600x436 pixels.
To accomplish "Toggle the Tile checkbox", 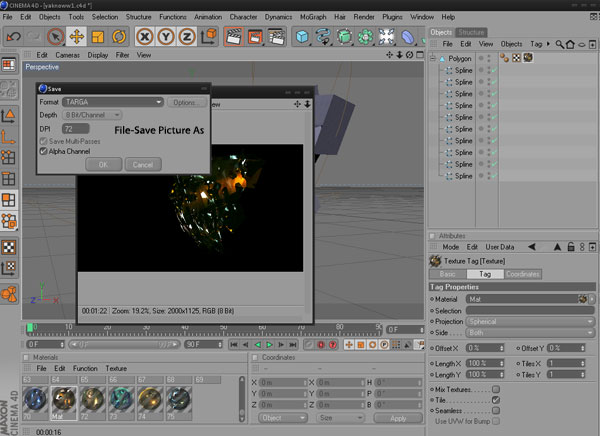I will click(x=496, y=400).
